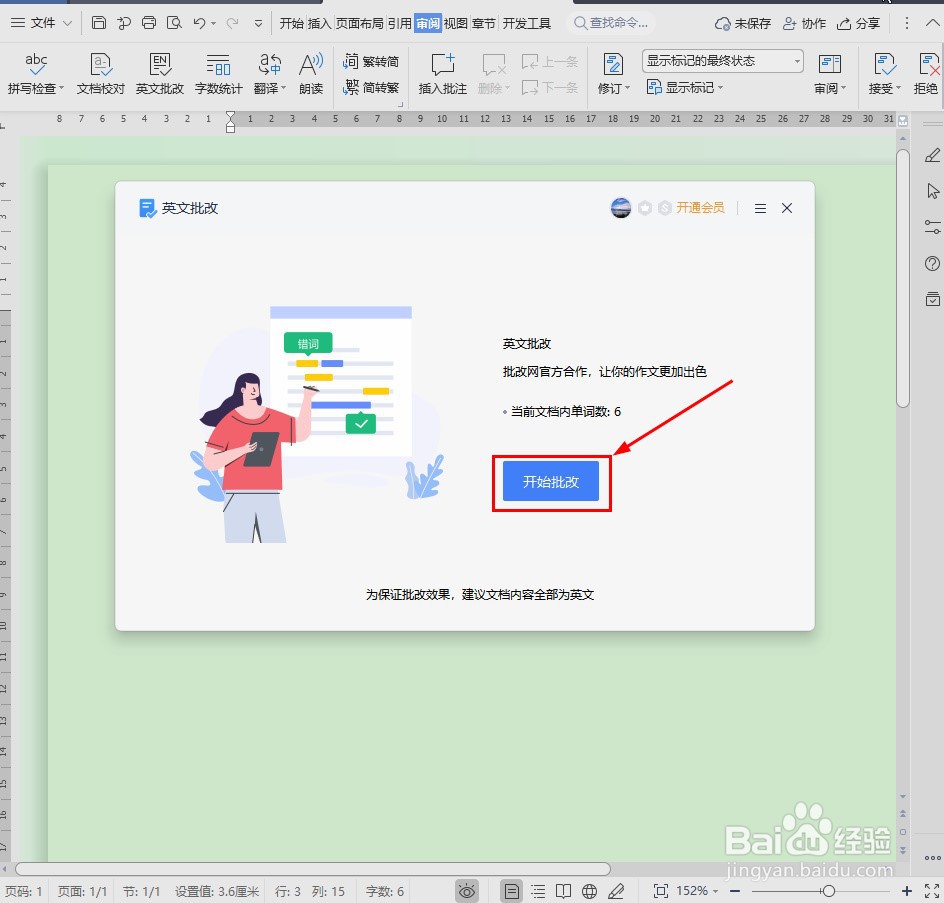Start the 朗读 read aloud feature
The width and height of the screenshot is (944, 903).
tap(311, 70)
